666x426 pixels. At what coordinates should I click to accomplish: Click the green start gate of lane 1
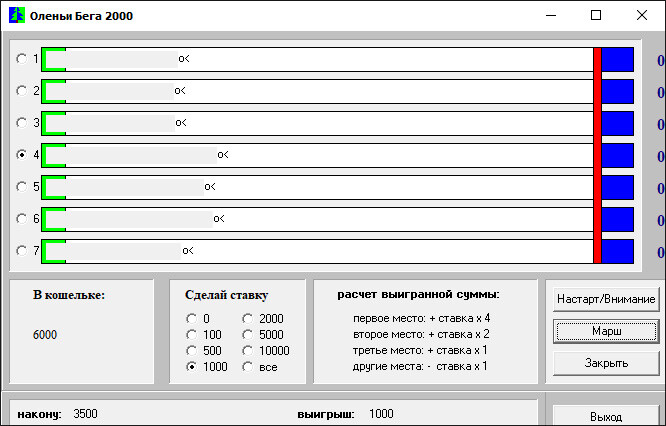click(x=54, y=59)
